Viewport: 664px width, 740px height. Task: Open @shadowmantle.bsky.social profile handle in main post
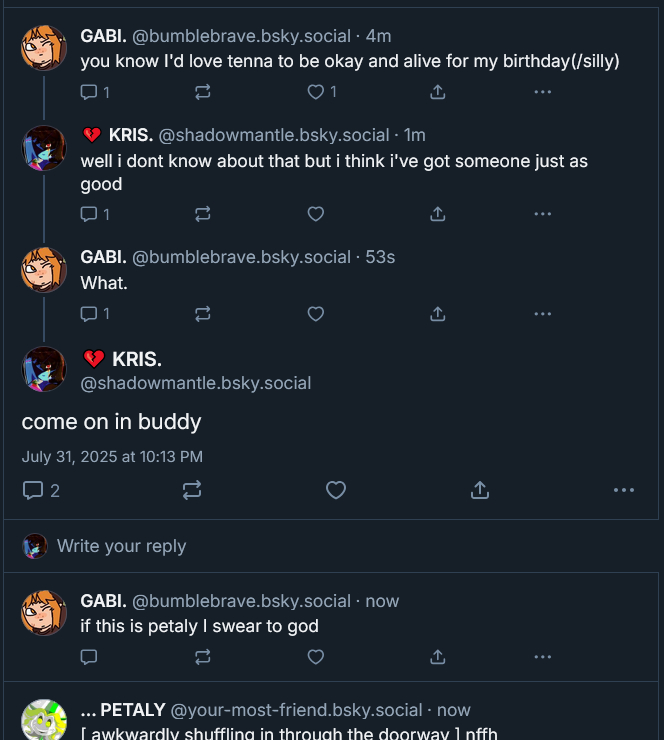pyautogui.click(x=196, y=383)
